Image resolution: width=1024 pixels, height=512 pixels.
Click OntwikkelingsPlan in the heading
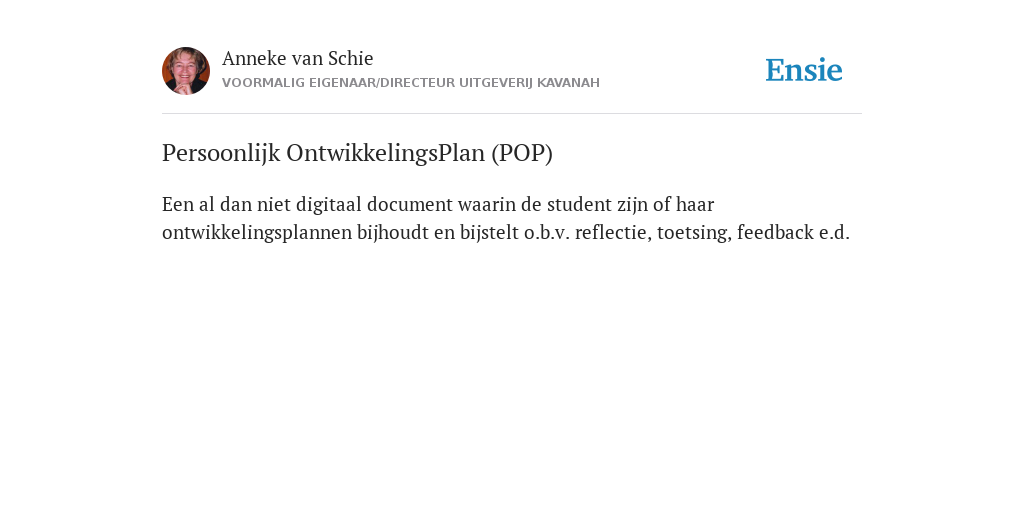[386, 153]
